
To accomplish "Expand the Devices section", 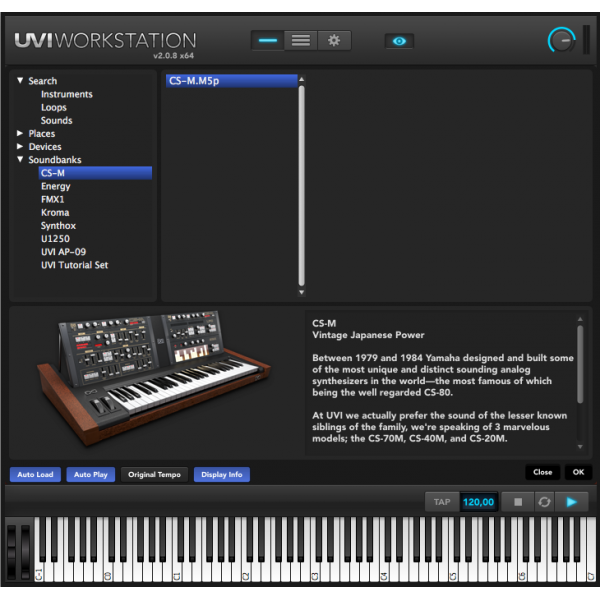I will click(x=20, y=146).
